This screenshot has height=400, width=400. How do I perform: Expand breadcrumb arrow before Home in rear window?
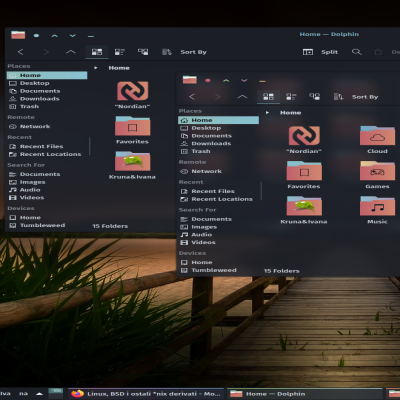[96, 68]
